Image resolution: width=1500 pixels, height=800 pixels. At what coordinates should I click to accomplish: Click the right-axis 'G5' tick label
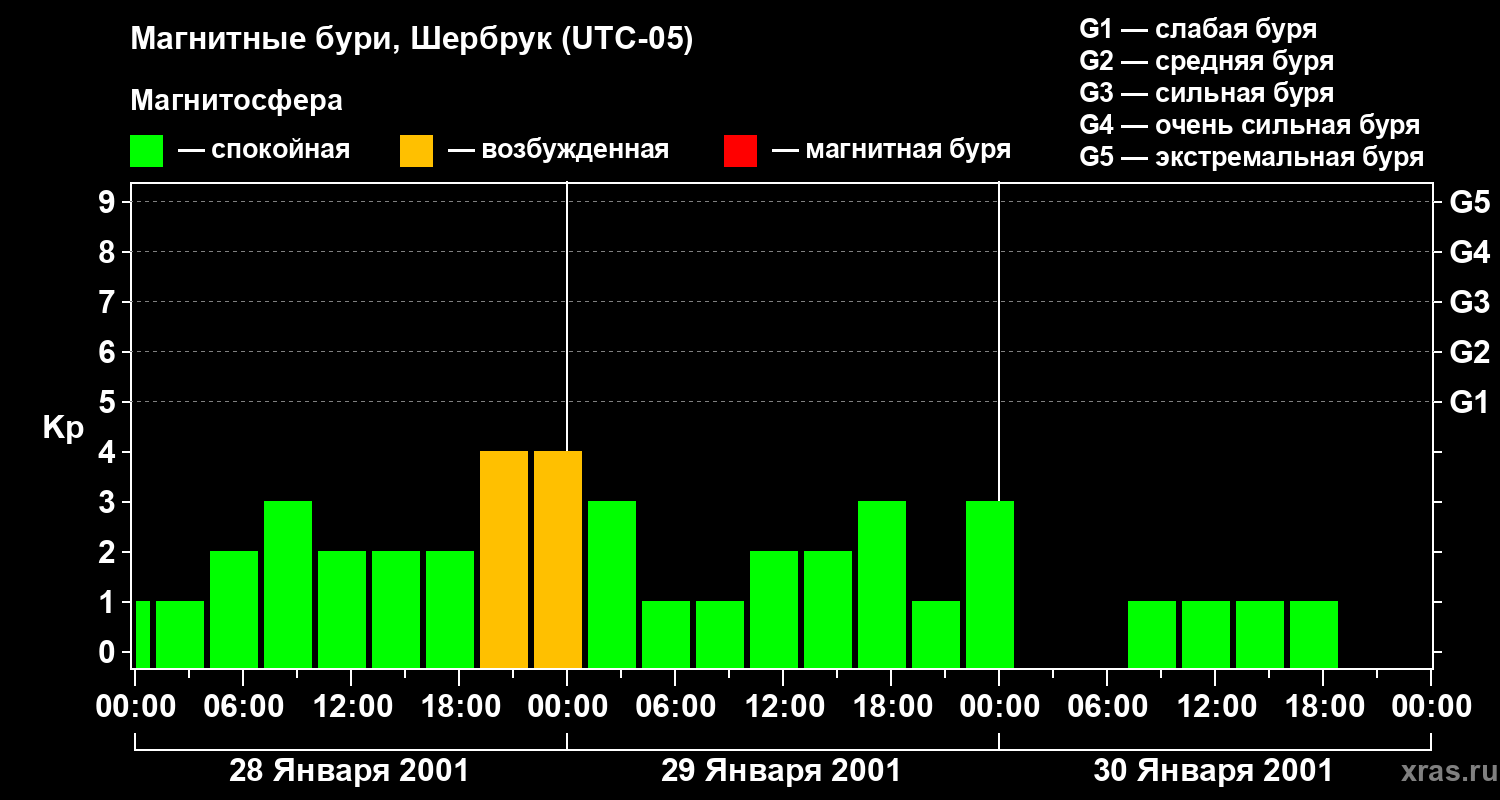pyautogui.click(x=1469, y=202)
